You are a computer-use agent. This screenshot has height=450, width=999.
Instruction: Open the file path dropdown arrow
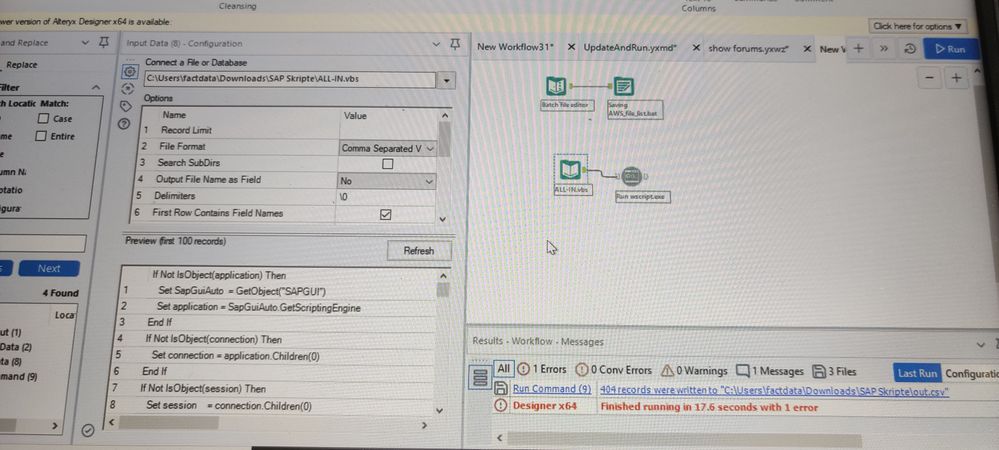pyautogui.click(x=446, y=81)
